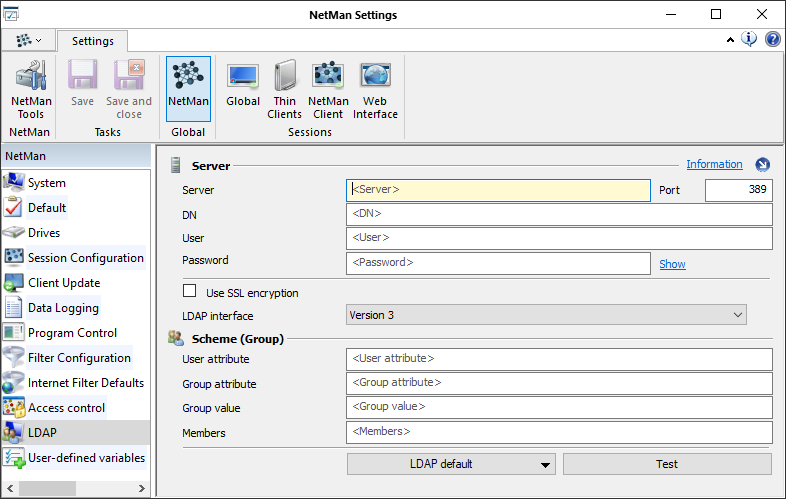Image resolution: width=786 pixels, height=499 pixels.
Task: Click into the Server input field
Action: click(498, 190)
